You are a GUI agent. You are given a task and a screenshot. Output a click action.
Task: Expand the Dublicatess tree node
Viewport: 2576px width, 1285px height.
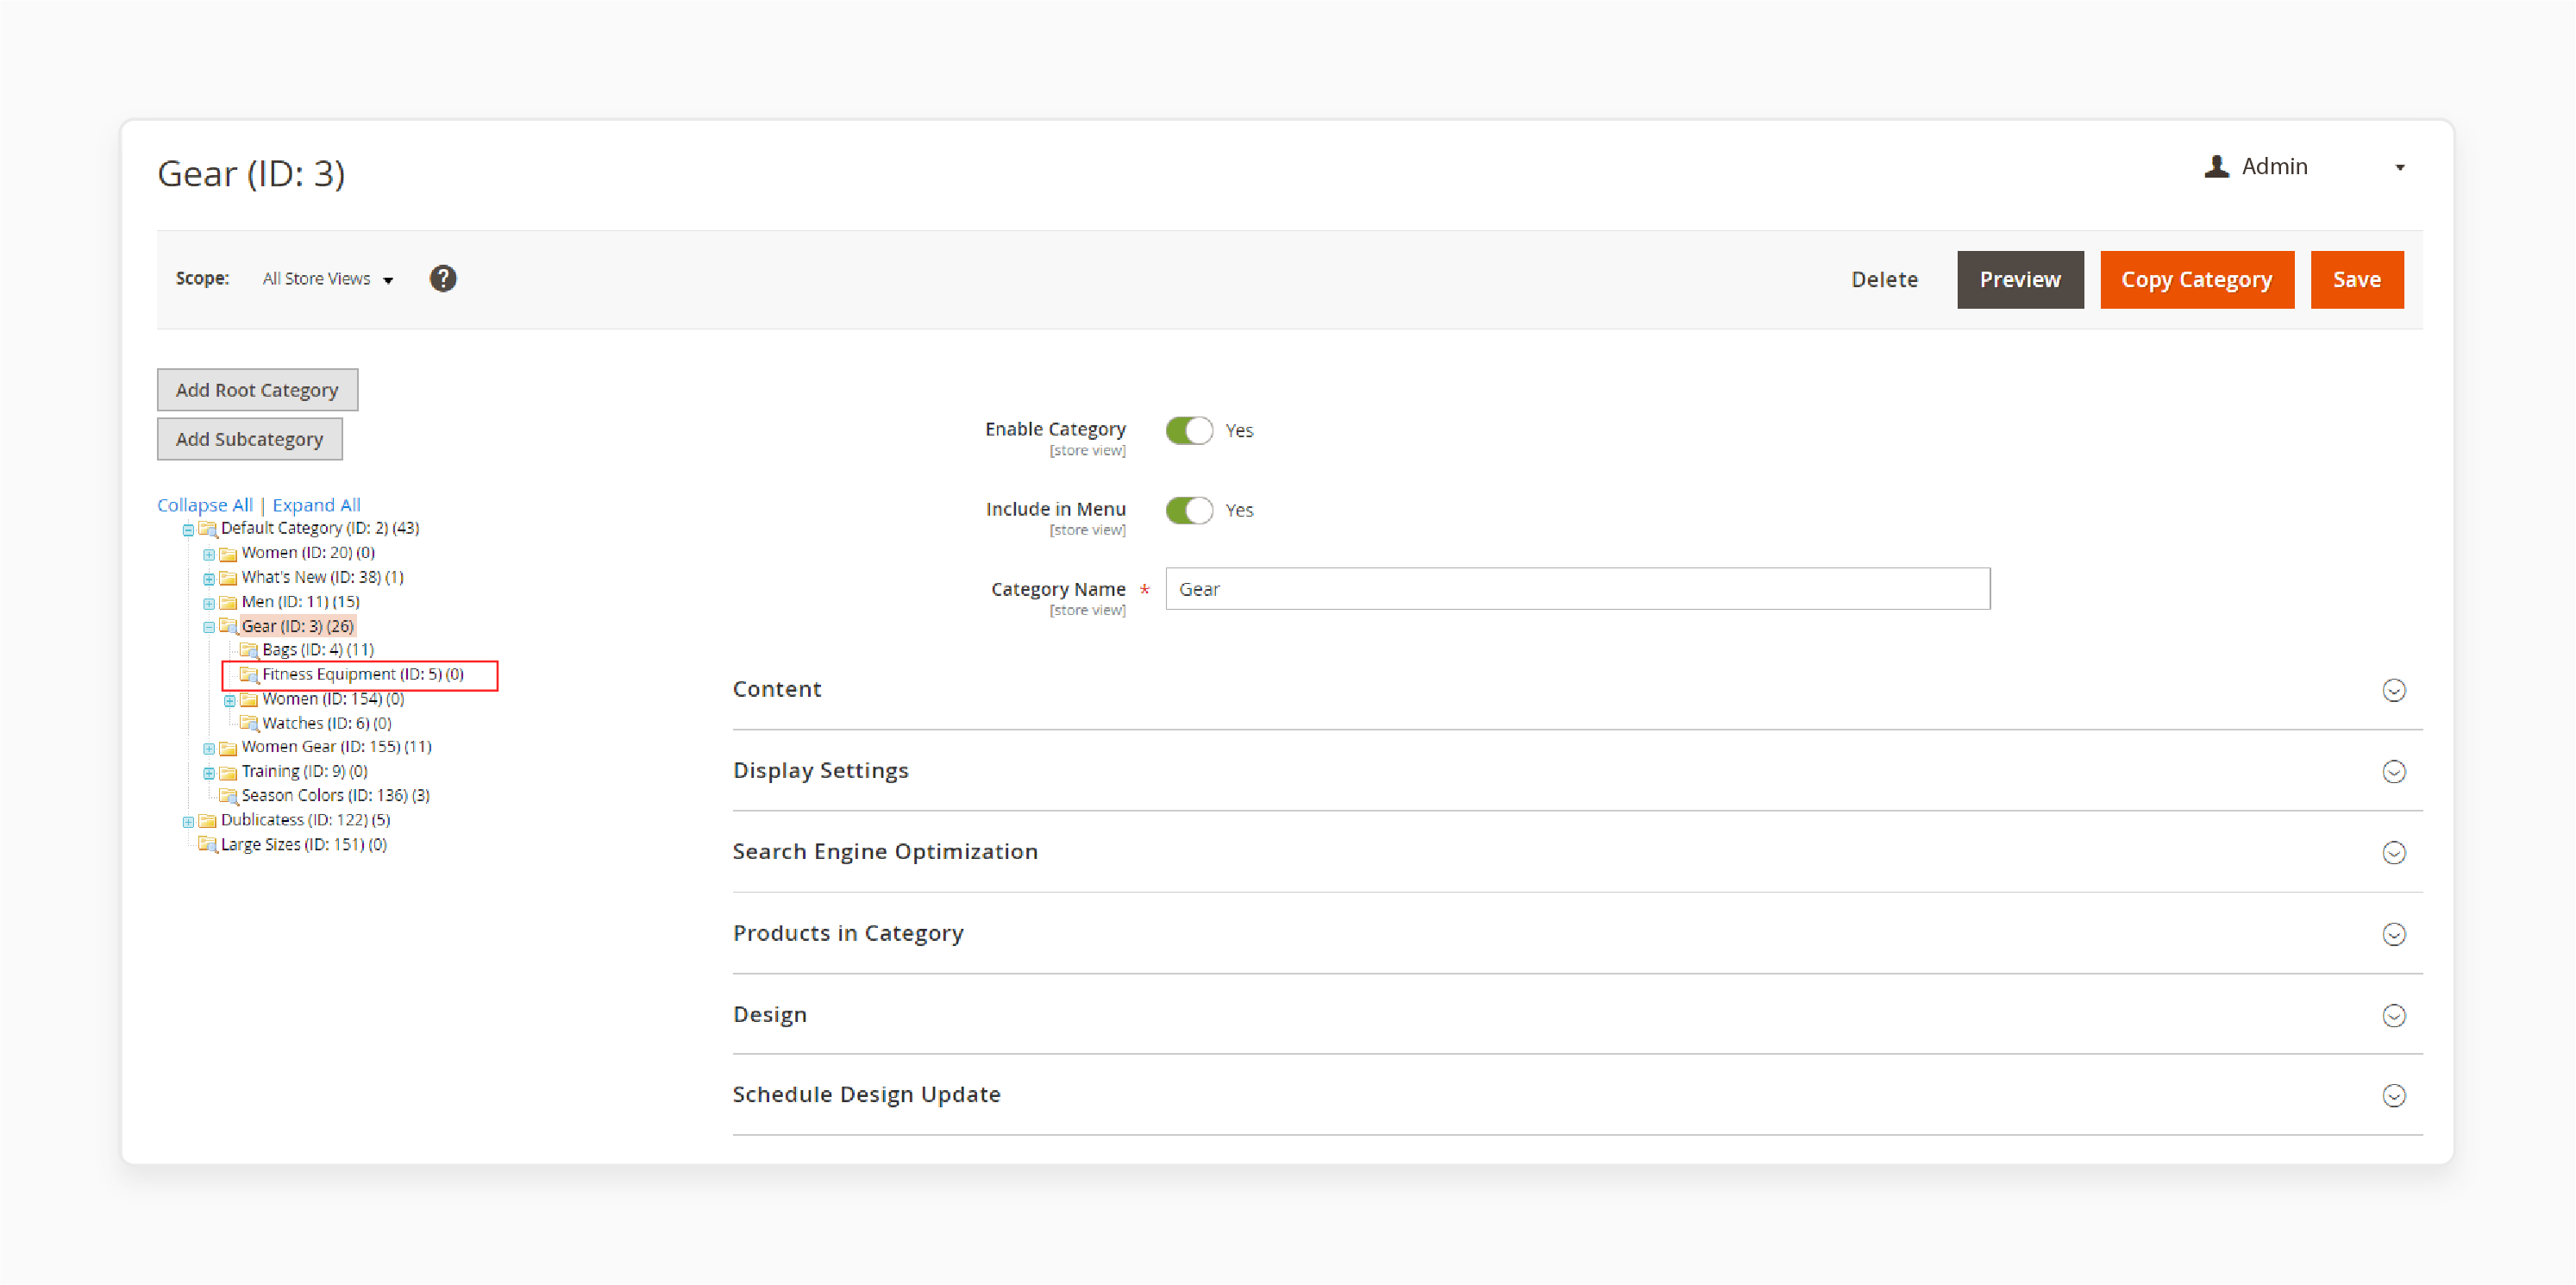click(x=188, y=821)
